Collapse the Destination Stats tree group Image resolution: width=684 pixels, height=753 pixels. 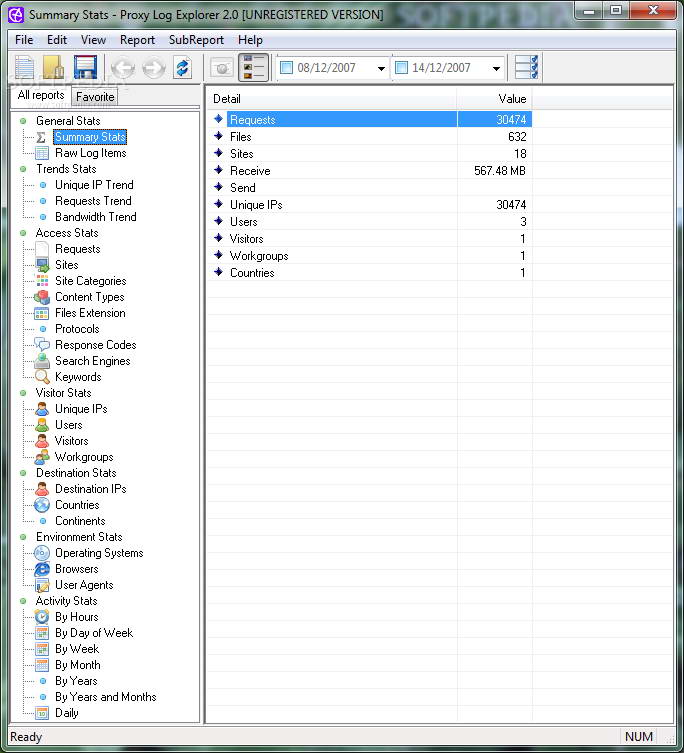pyautogui.click(x=23, y=473)
